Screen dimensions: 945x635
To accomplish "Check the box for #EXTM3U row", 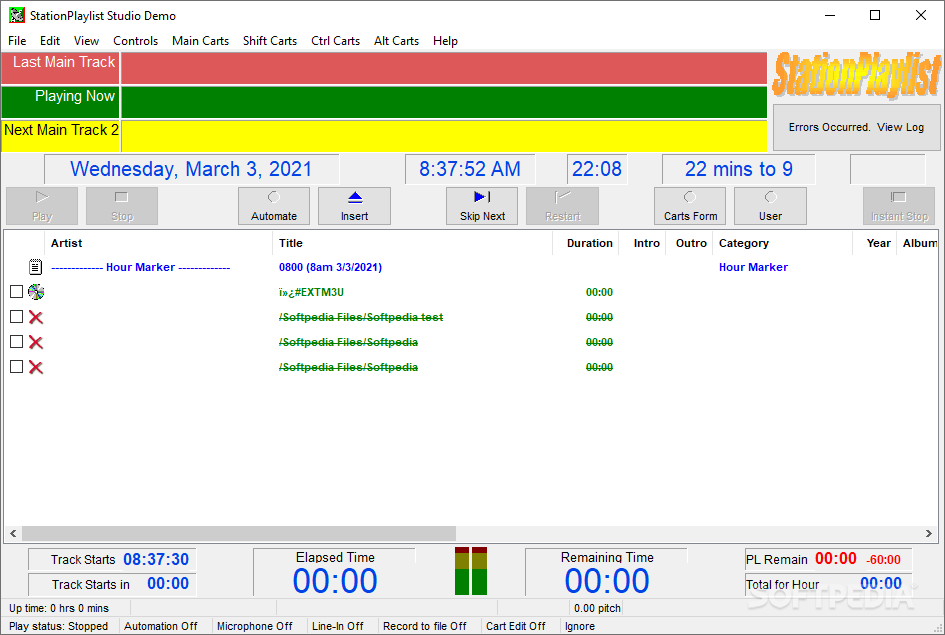I will pyautogui.click(x=16, y=292).
